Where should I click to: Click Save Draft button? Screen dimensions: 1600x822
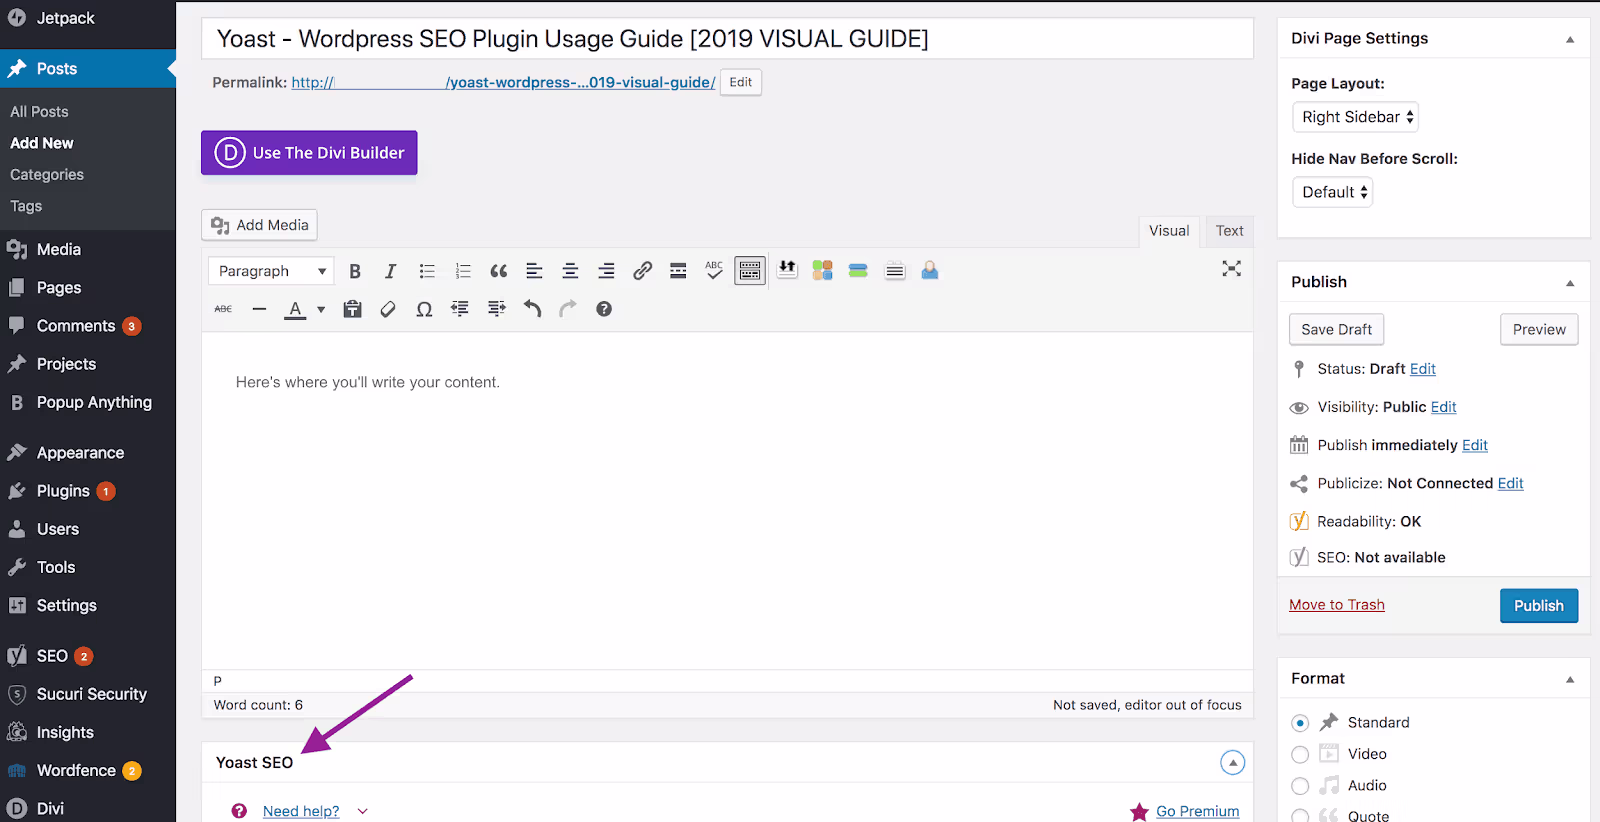coord(1337,329)
